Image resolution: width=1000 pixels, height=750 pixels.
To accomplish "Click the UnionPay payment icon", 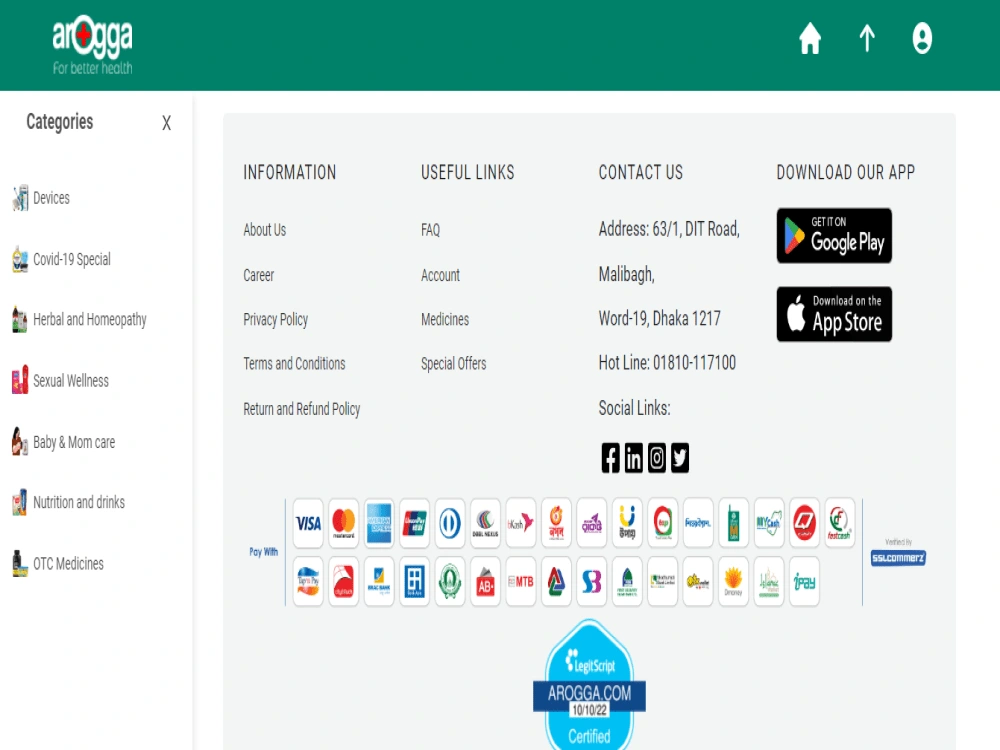I will [415, 524].
